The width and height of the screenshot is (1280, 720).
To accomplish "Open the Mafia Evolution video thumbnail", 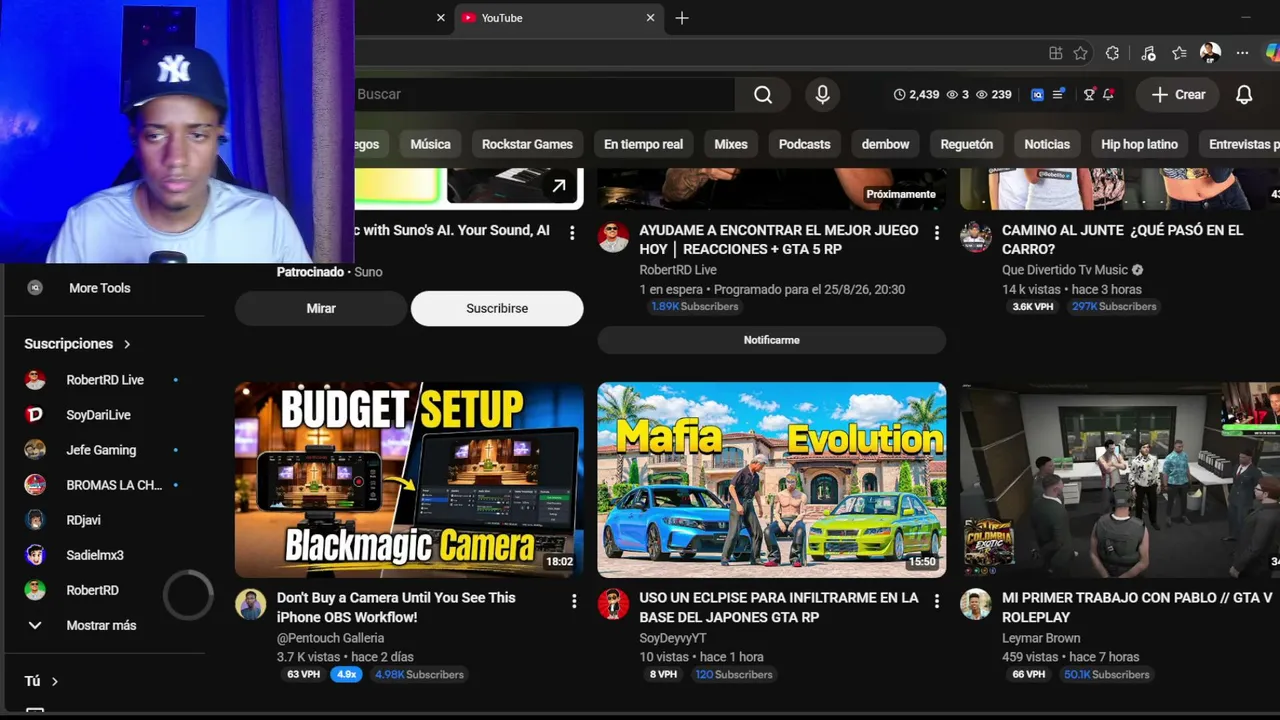I will click(x=772, y=480).
